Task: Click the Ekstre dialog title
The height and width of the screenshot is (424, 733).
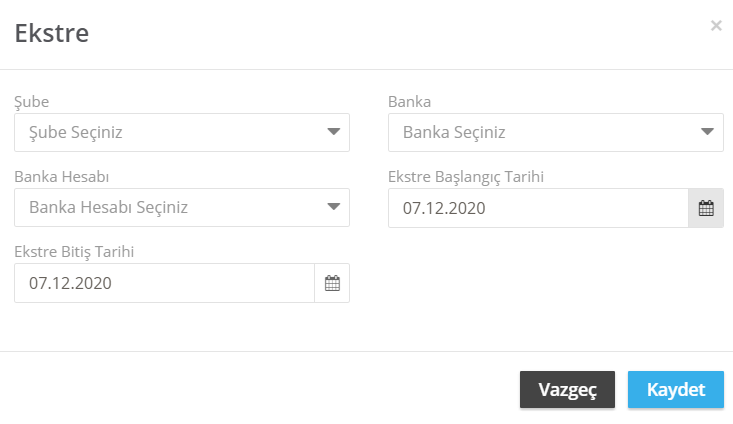Action: (52, 33)
